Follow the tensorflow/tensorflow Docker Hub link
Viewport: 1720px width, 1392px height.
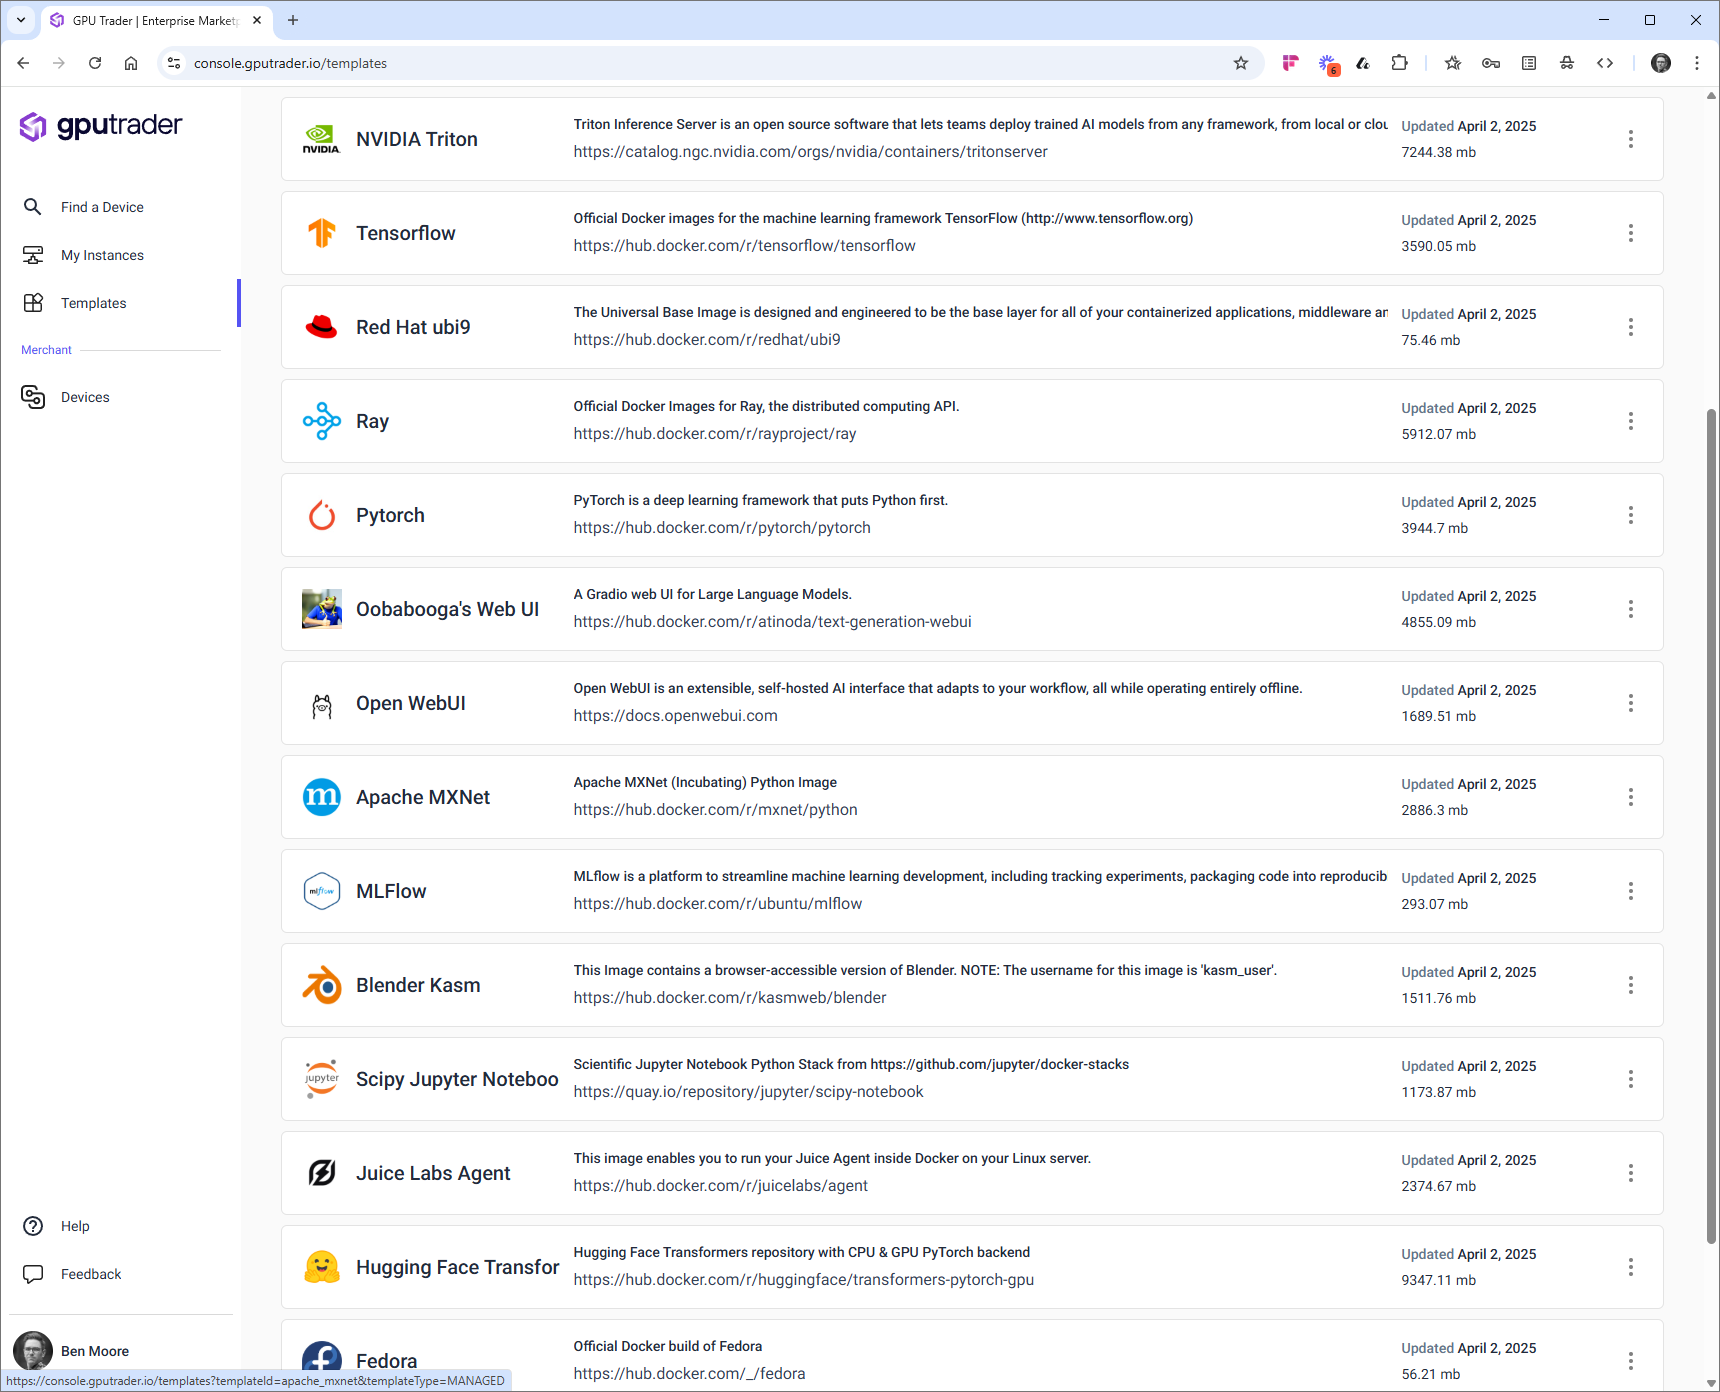tap(744, 246)
